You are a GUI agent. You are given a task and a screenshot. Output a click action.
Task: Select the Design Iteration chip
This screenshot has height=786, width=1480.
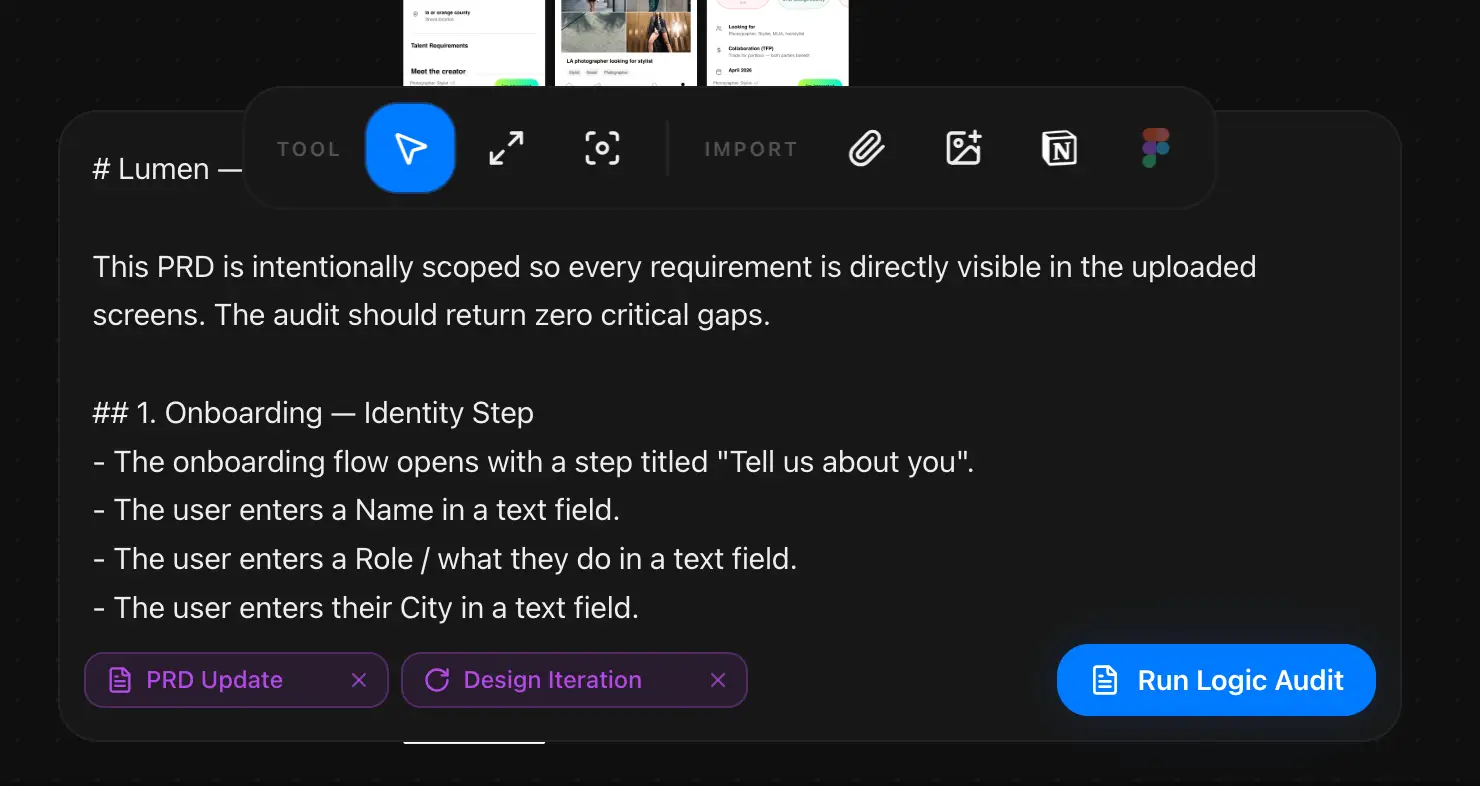pyautogui.click(x=574, y=680)
